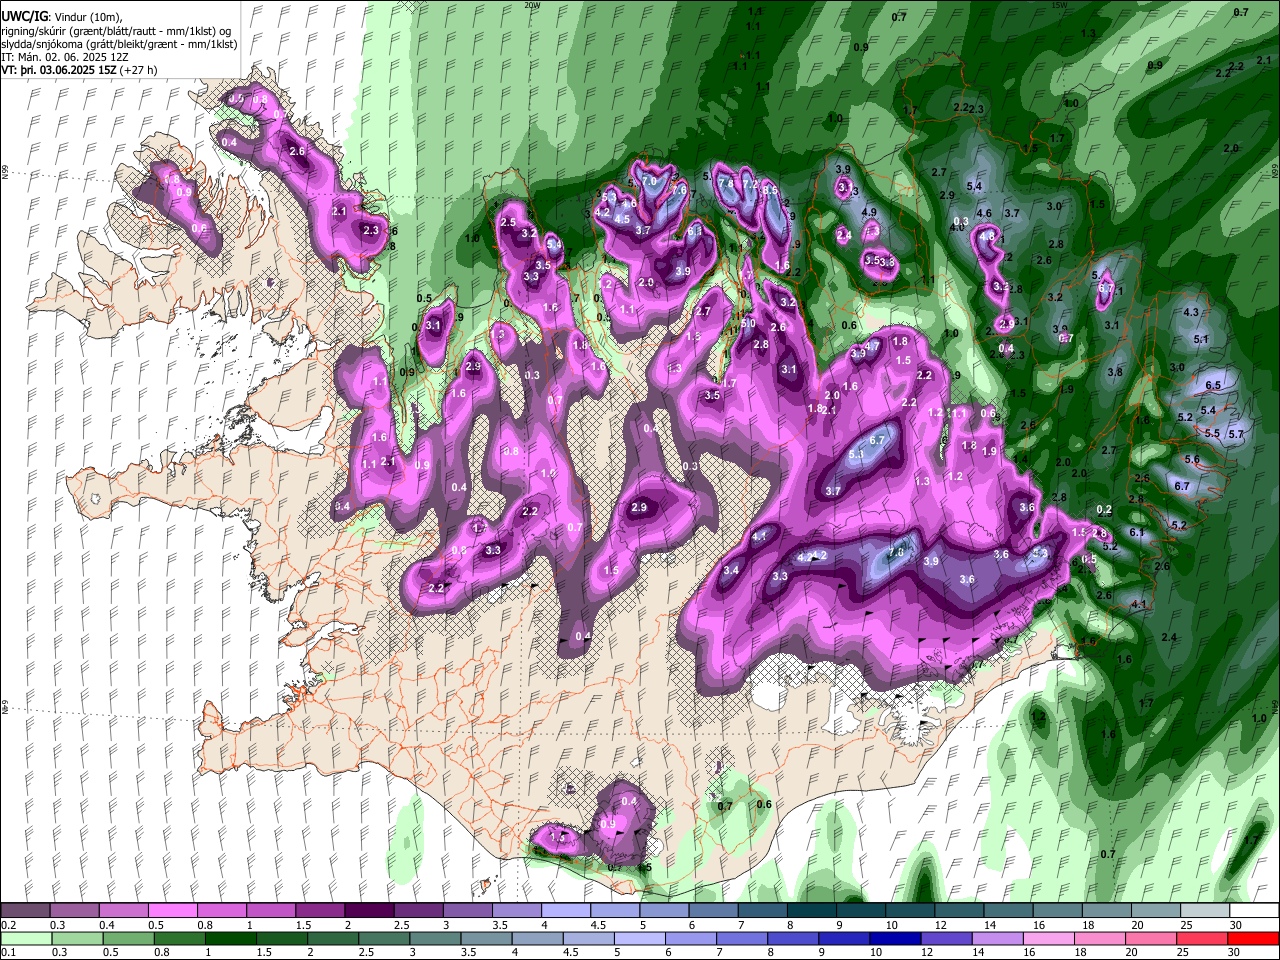Click the '5.7' precipitation value on the map
This screenshot has height=960, width=1280.
pos(1236,434)
